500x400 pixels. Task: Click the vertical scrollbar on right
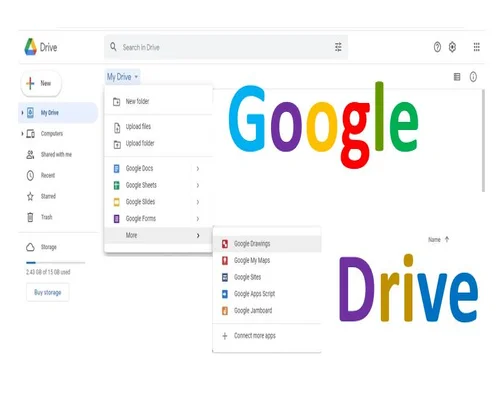click(x=483, y=141)
